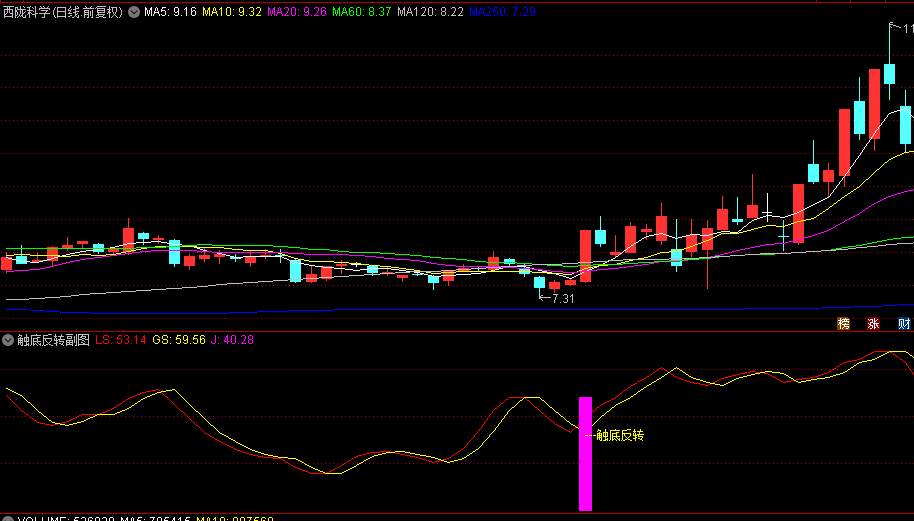Click the 7.31 low price marker
Image resolution: width=914 pixels, height=521 pixels.
point(562,298)
